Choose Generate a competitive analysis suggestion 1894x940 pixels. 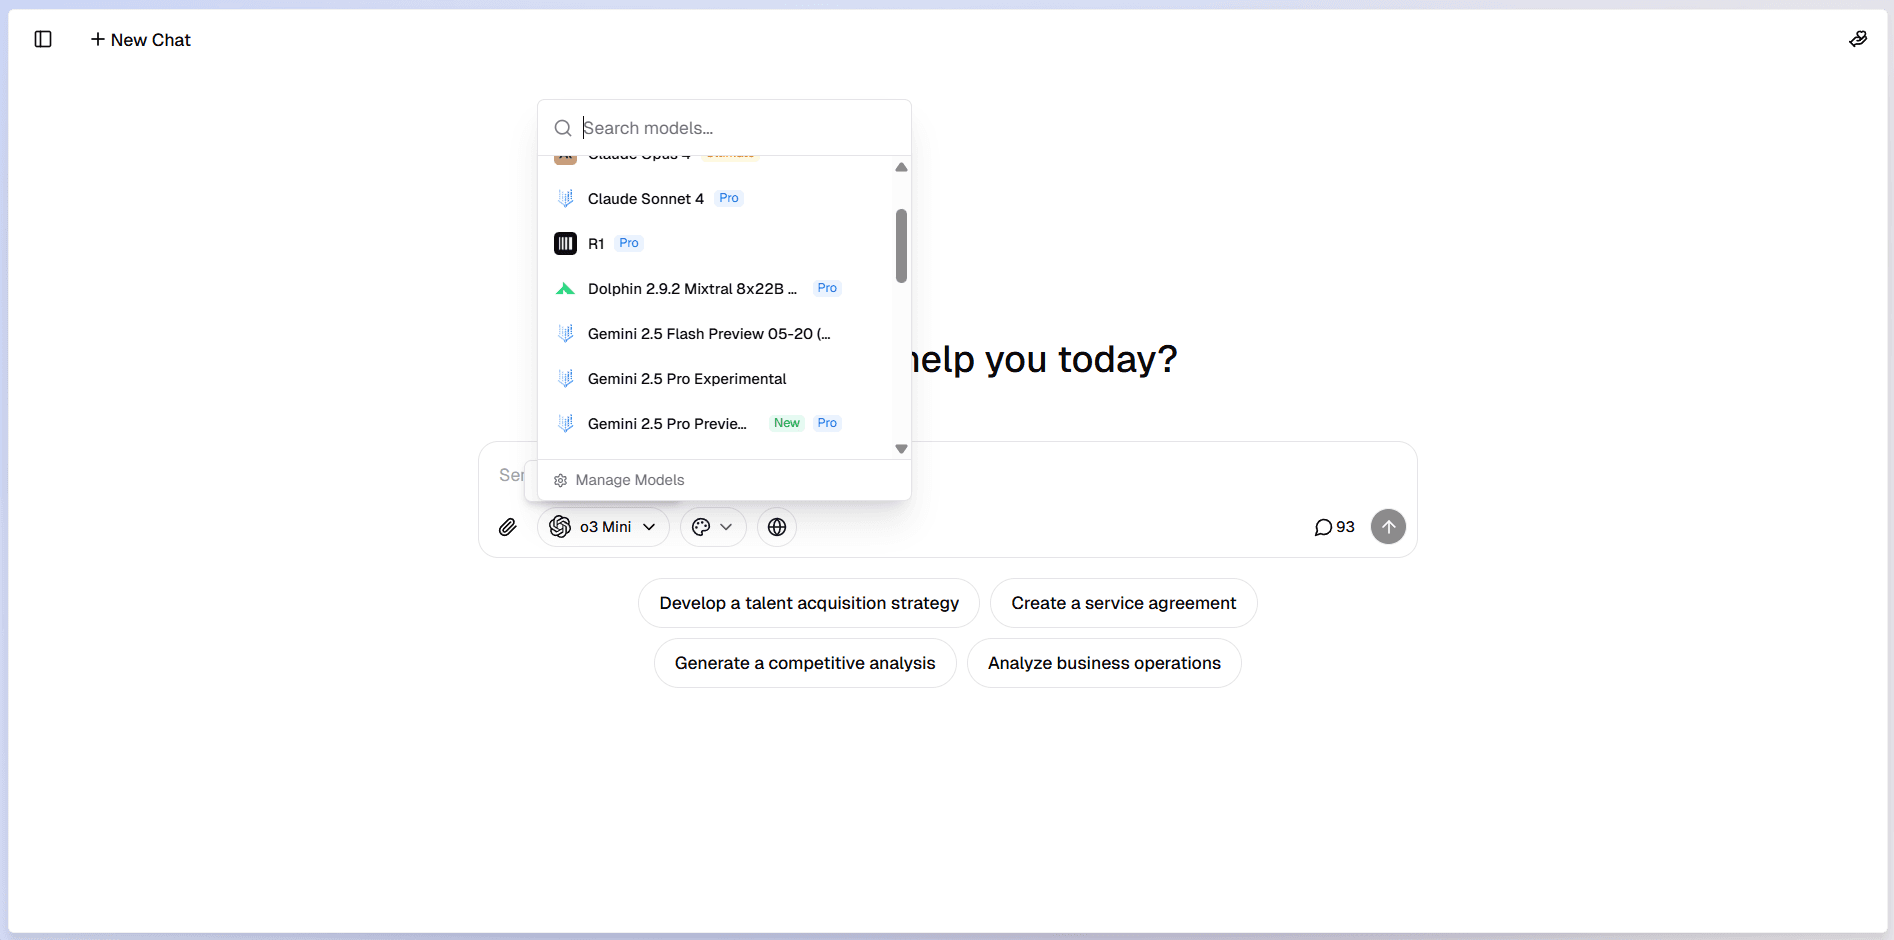805,663
